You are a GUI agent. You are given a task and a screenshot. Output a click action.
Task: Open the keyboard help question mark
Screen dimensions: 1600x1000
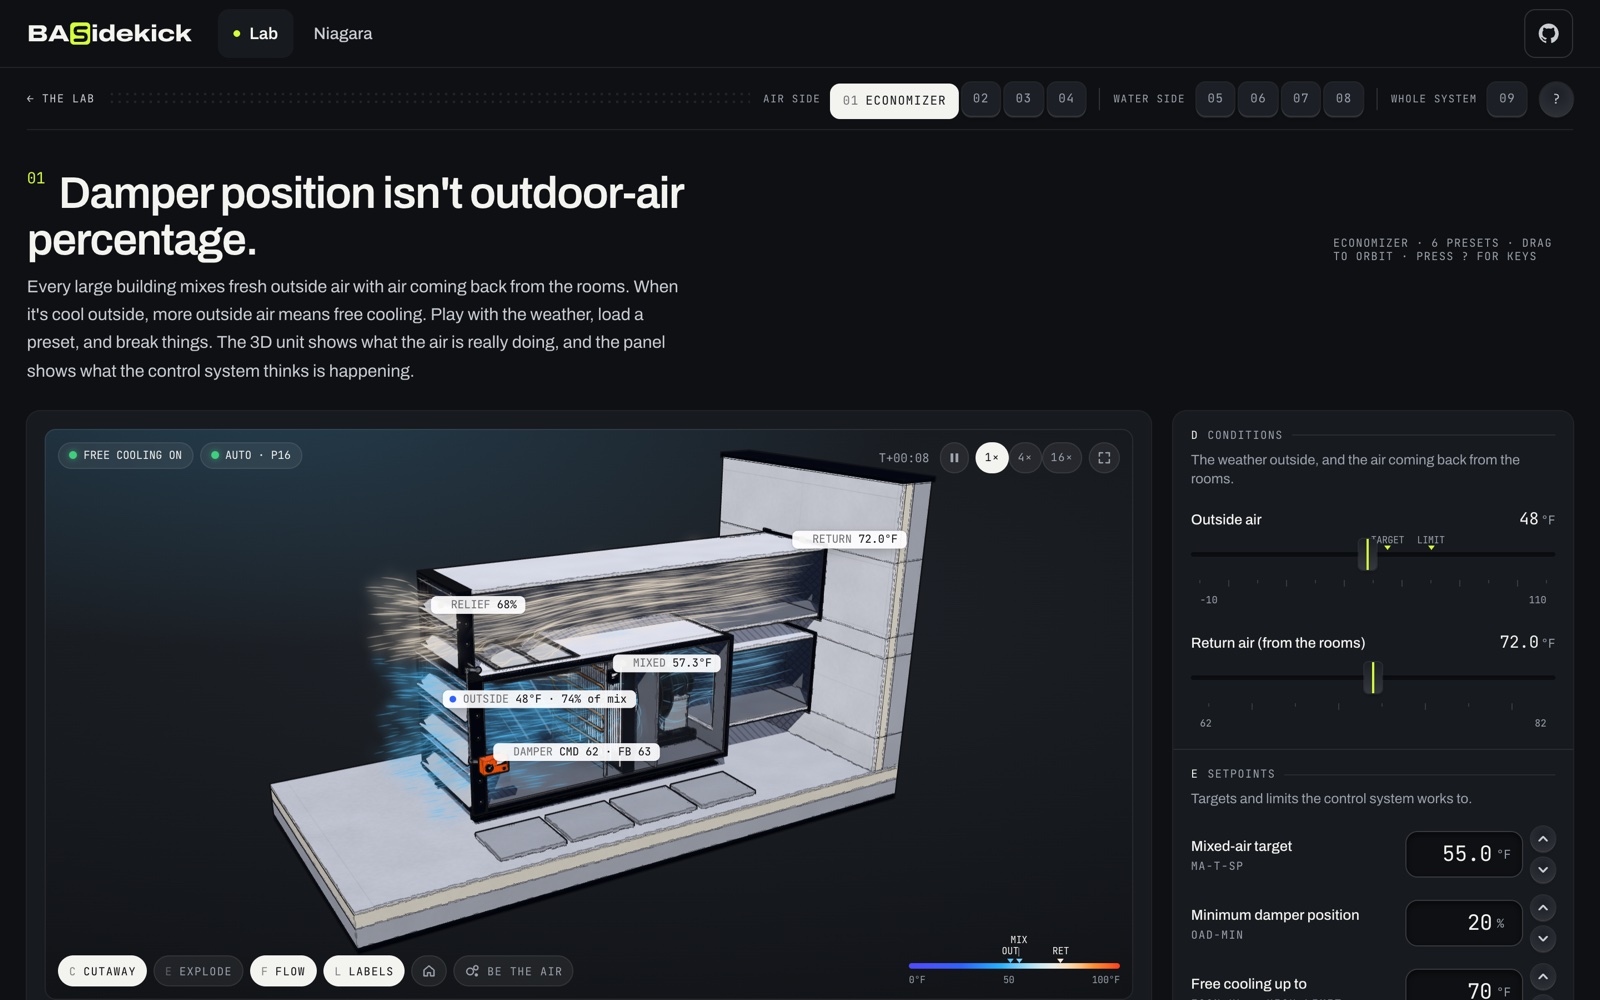(1556, 99)
